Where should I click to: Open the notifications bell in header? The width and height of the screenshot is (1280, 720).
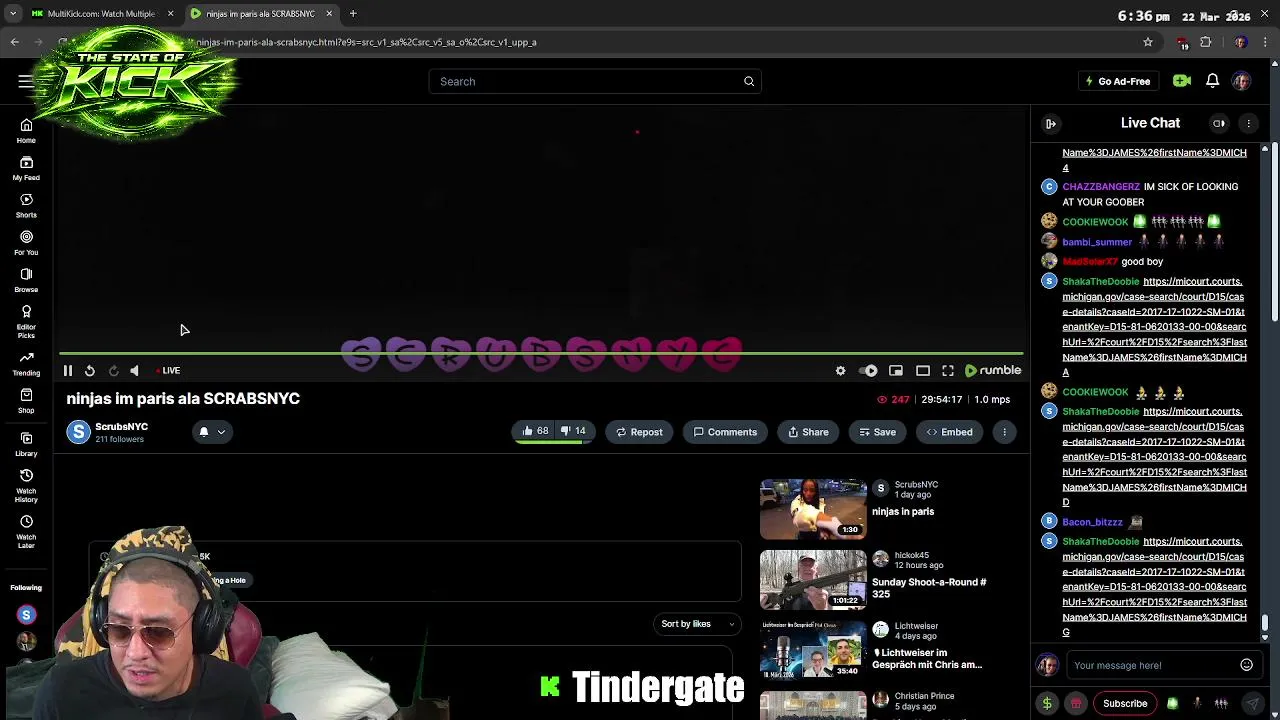[x=1212, y=81]
